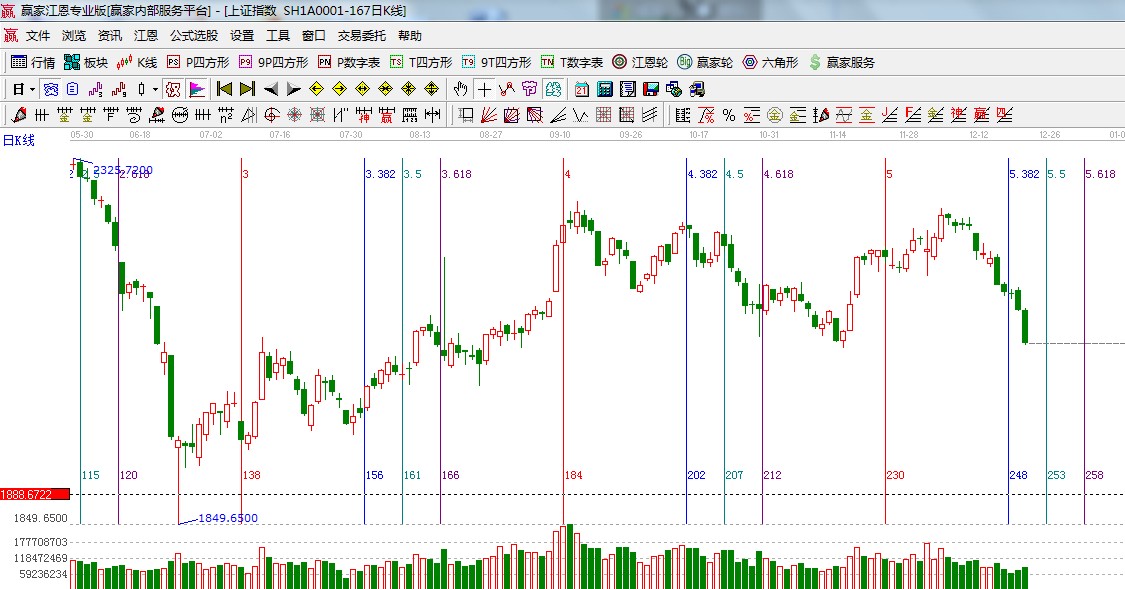Click the 1849.6500 low price label
Screen dimensions: 1125x589
(227, 518)
